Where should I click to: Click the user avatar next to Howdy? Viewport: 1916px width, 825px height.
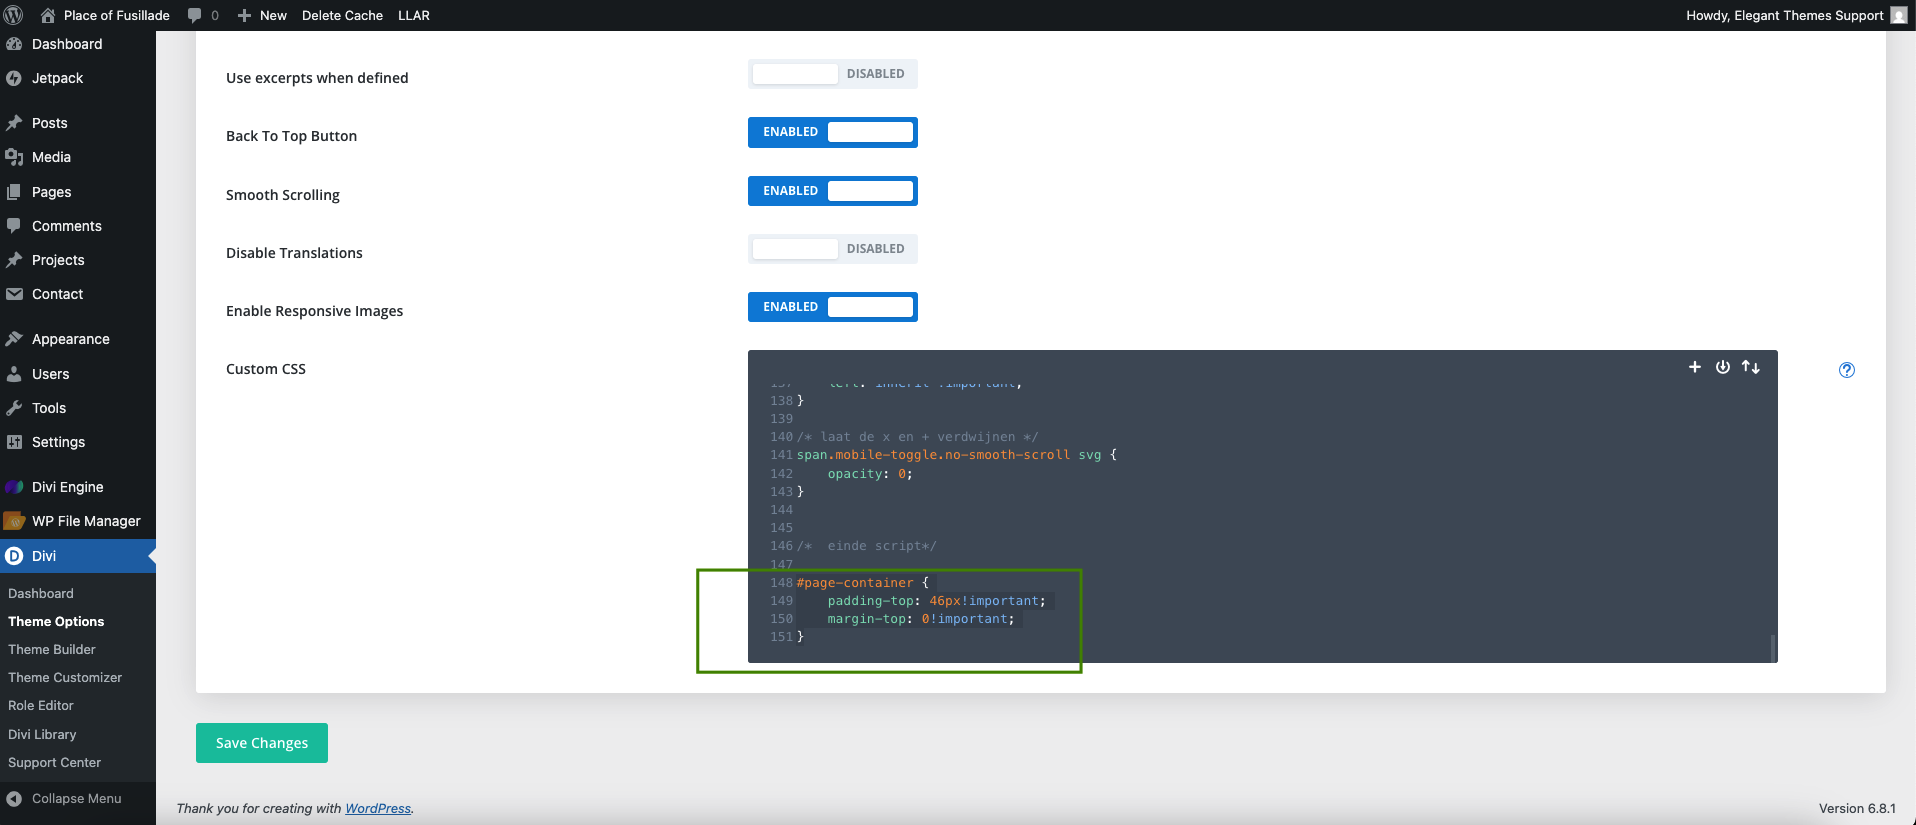(1898, 15)
